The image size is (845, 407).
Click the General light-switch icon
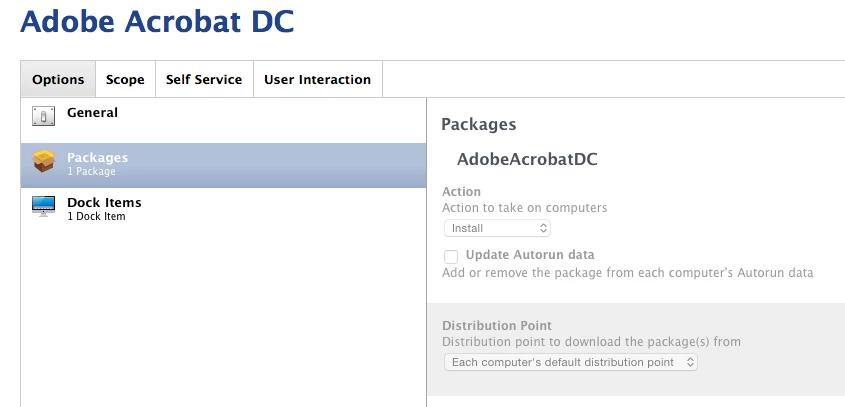[x=43, y=116]
